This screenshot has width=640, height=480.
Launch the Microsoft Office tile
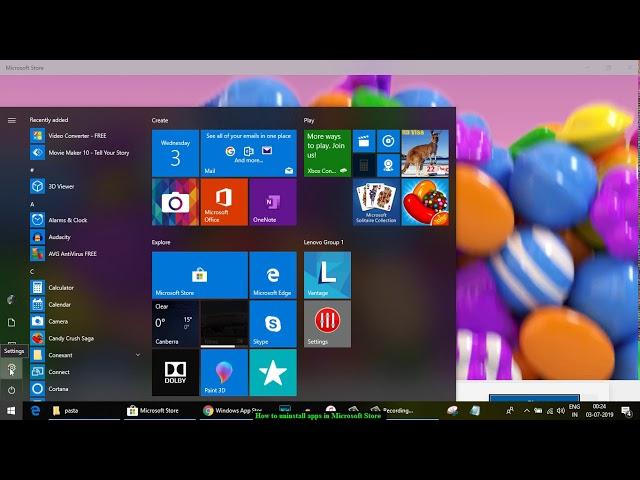[224, 202]
